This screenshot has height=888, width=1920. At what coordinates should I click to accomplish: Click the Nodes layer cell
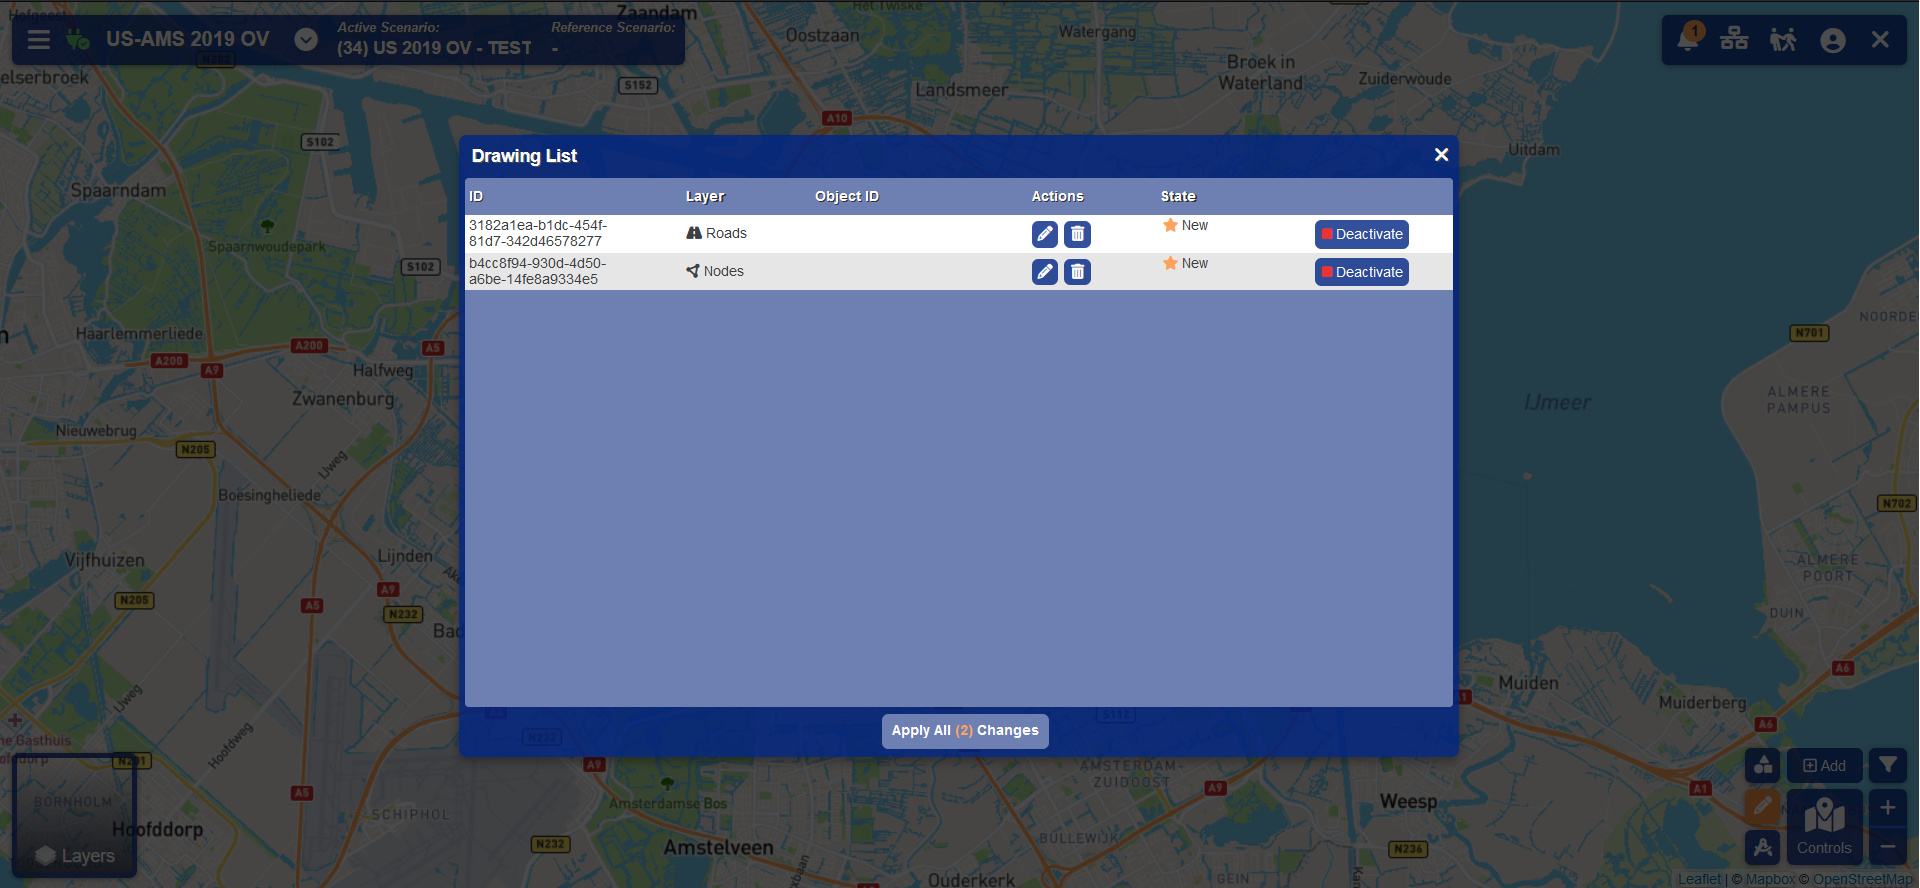pos(715,271)
